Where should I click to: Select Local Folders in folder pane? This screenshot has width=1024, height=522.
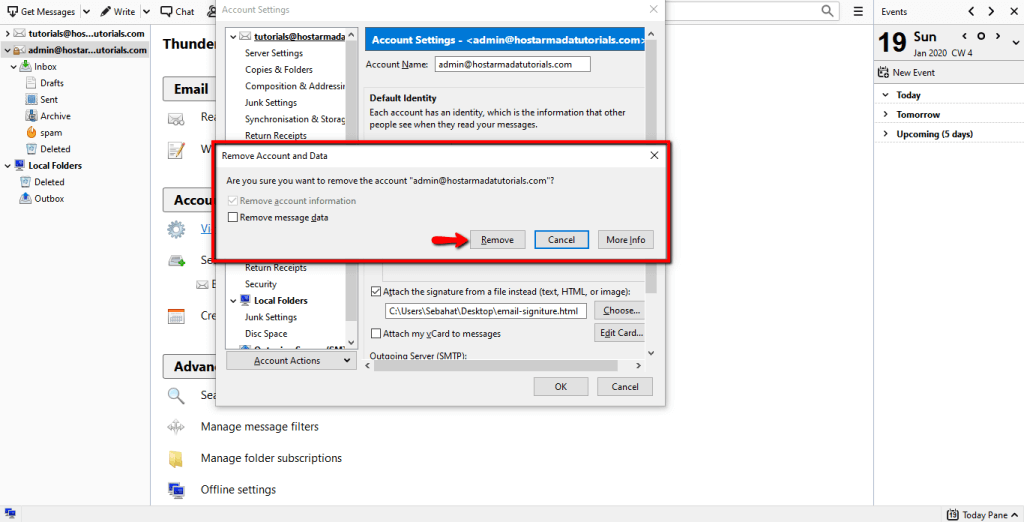click(55, 166)
